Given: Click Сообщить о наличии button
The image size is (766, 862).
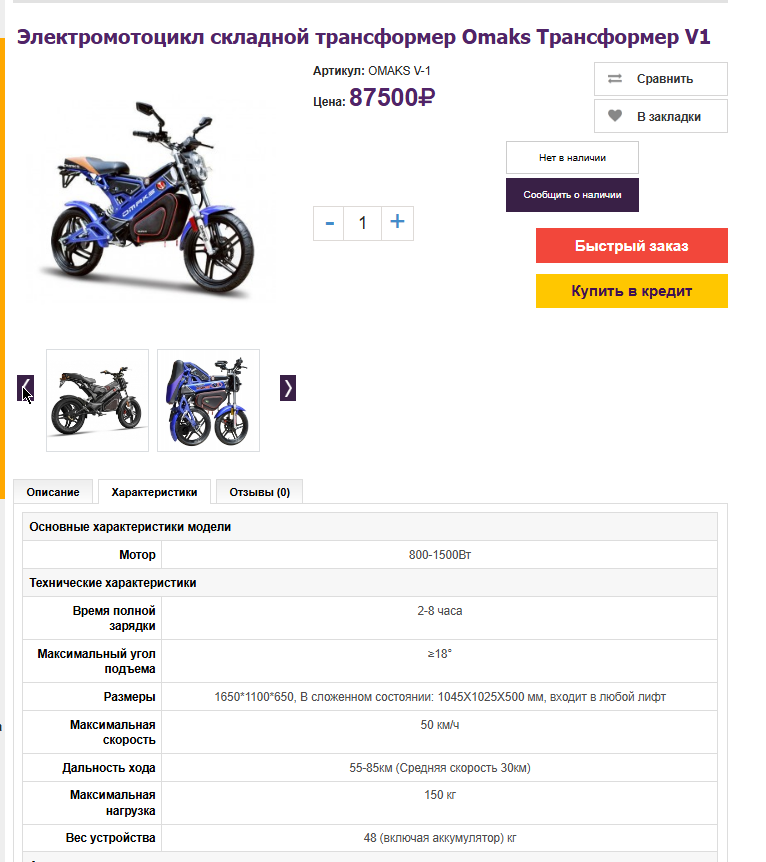Looking at the screenshot, I should point(572,195).
